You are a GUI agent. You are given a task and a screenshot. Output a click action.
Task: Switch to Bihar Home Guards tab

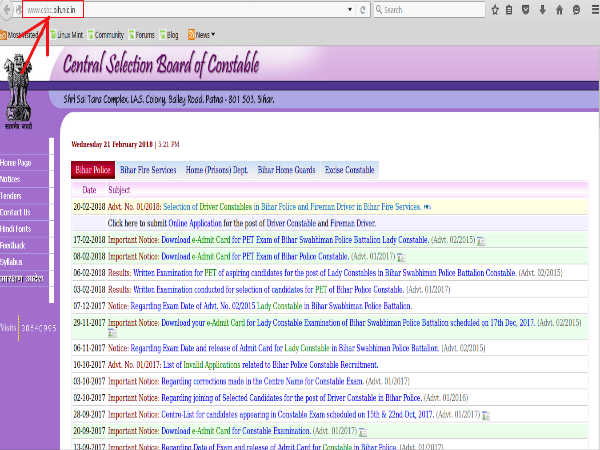[x=286, y=170]
